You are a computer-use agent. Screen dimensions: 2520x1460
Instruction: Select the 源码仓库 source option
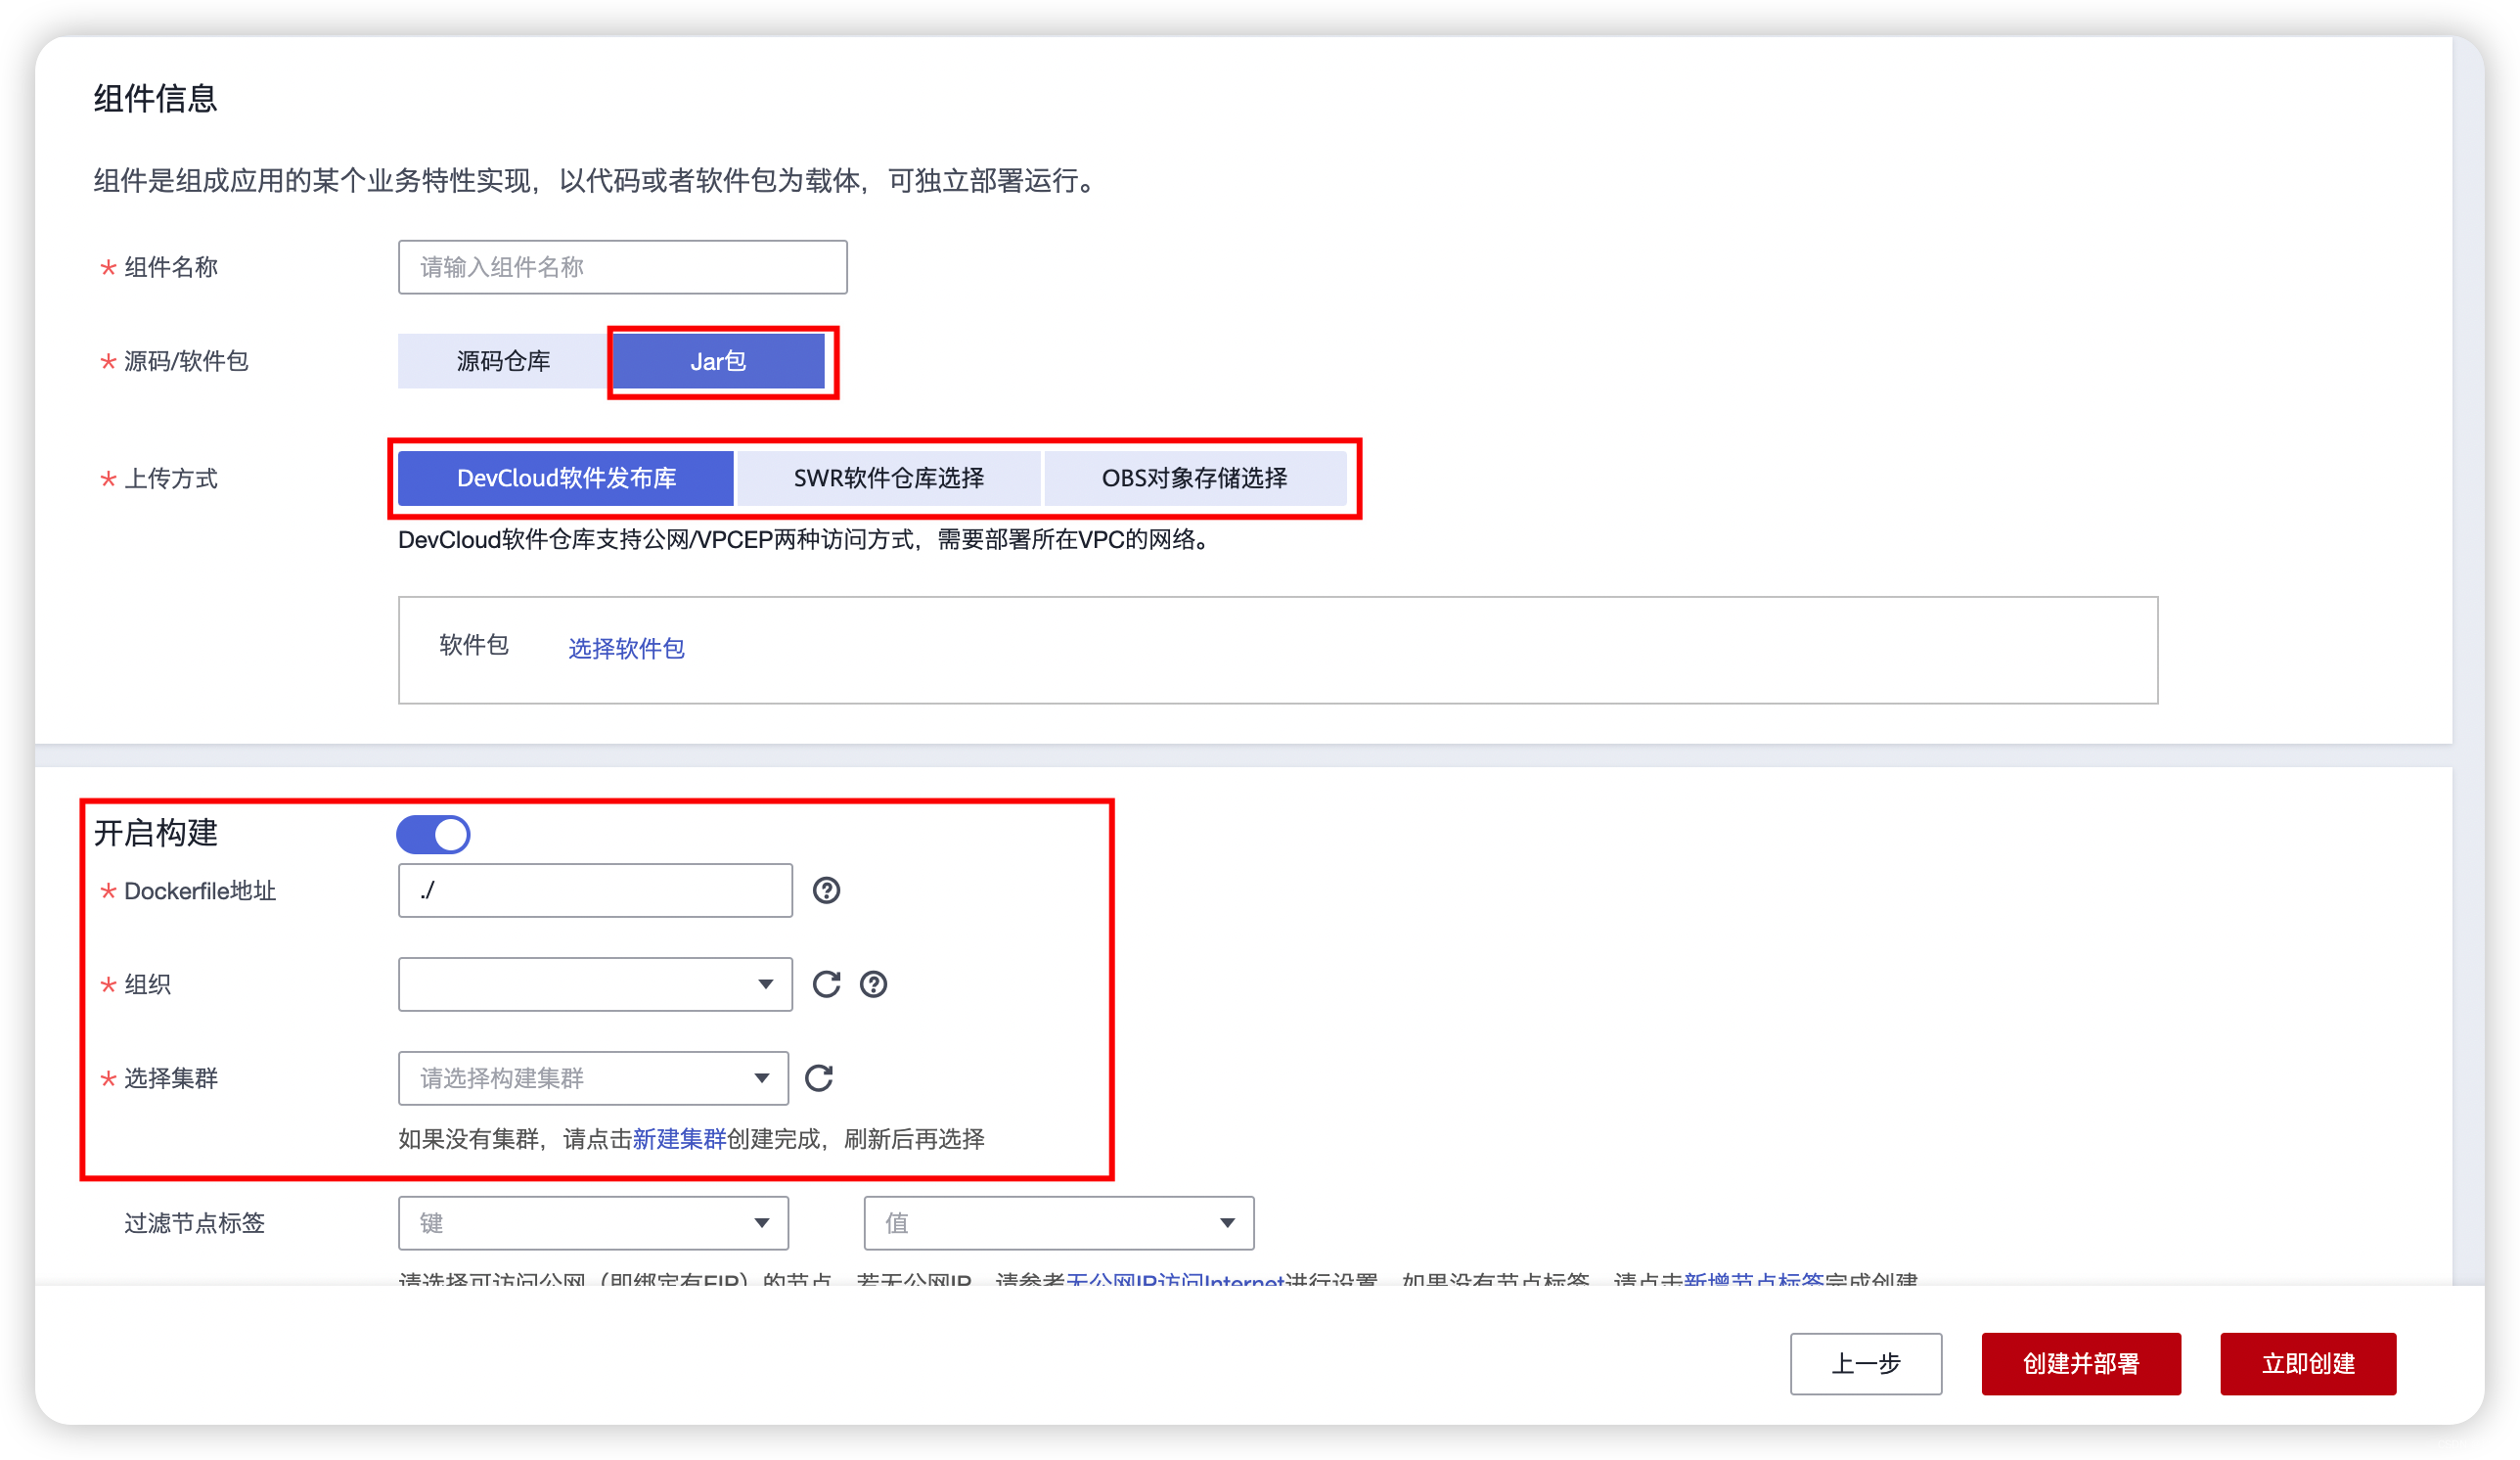503,361
